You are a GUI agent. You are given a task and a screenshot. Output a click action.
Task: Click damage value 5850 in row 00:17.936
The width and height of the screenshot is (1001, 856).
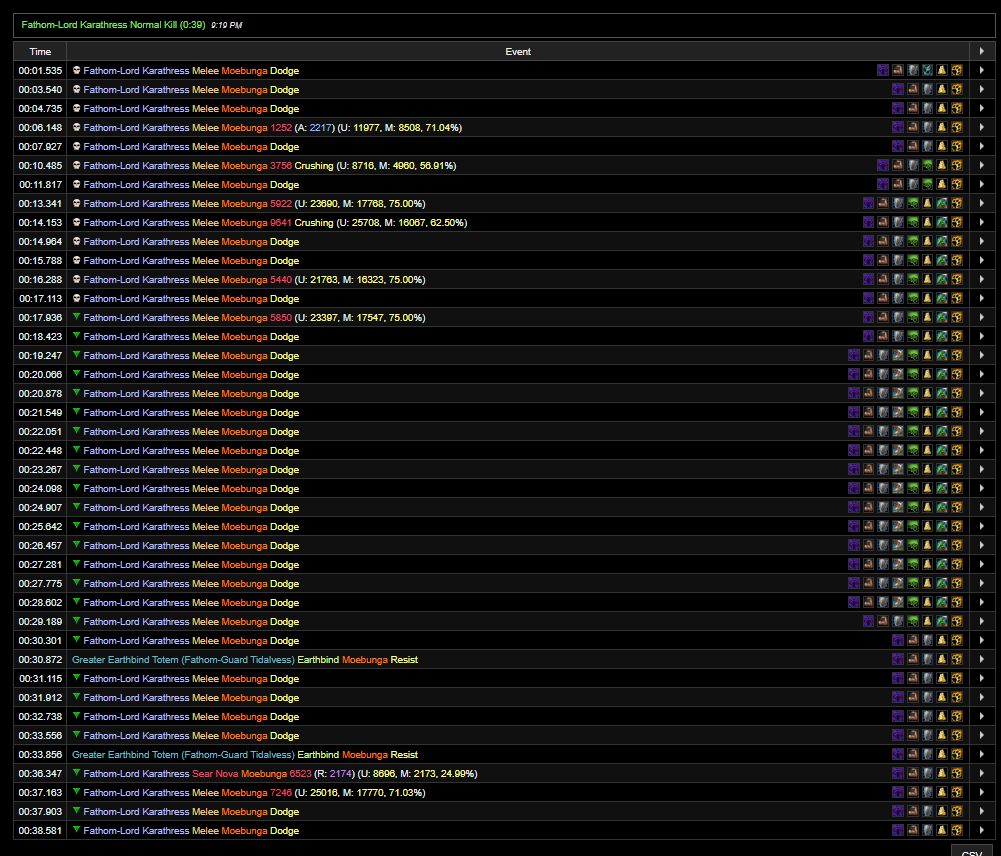click(x=281, y=317)
